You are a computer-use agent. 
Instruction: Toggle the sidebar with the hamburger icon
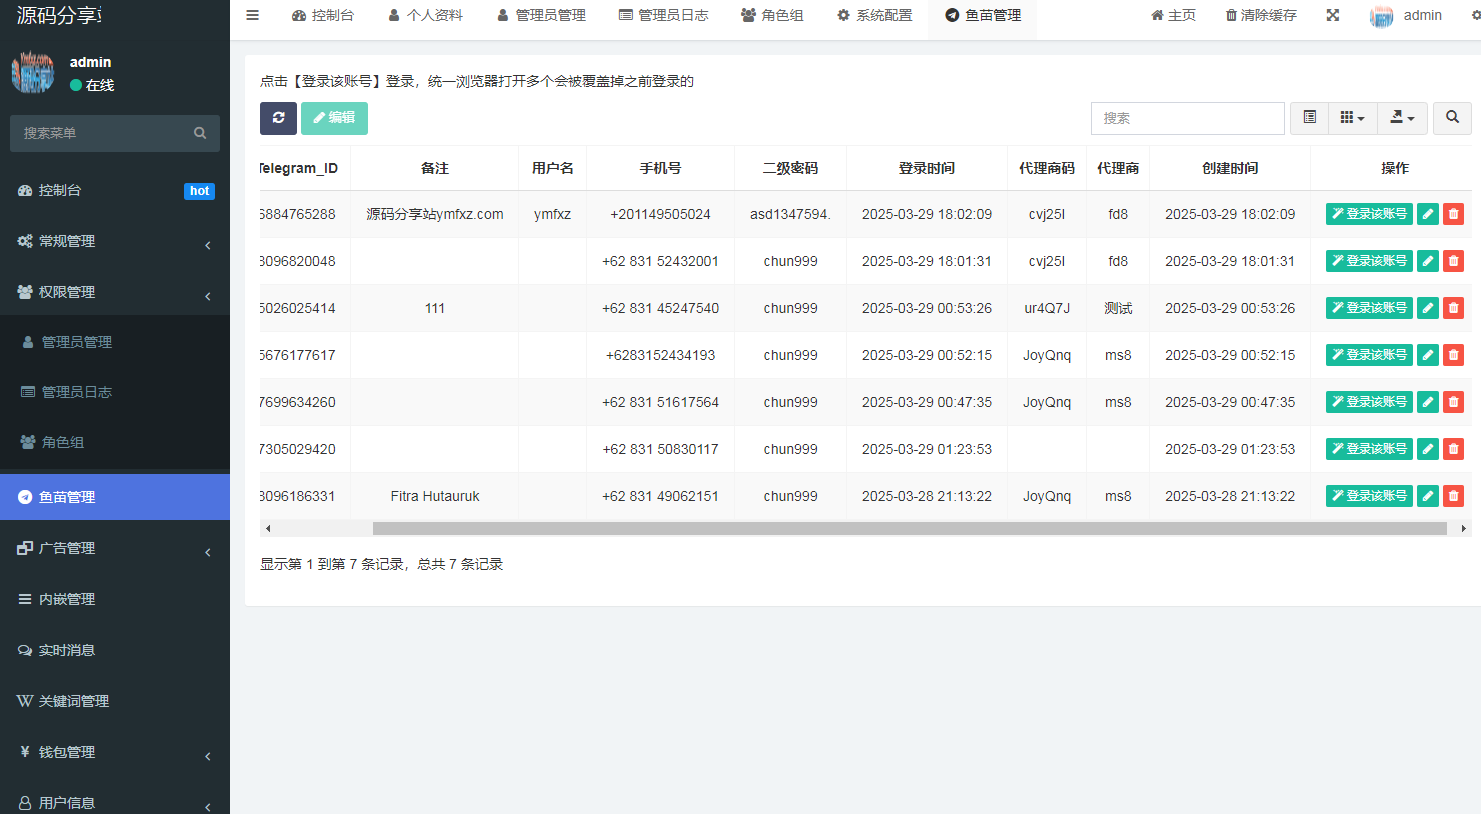(x=253, y=15)
